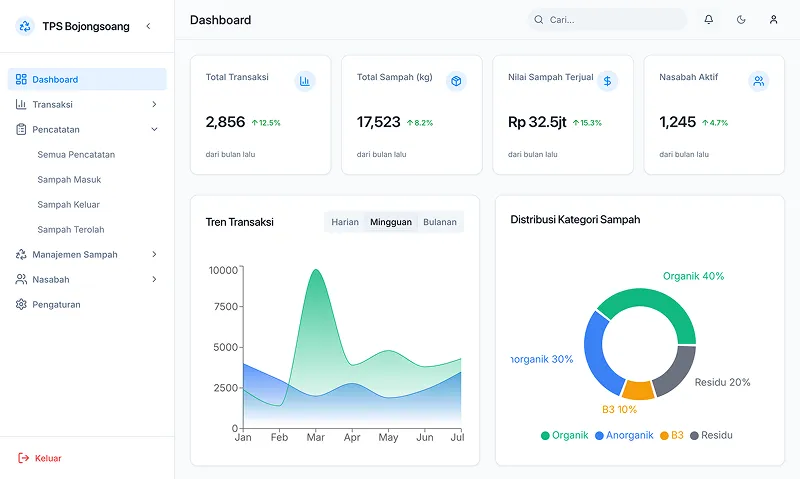Viewport: 800px width, 479px height.
Task: Toggle the Residu legend item
Action: point(711,435)
